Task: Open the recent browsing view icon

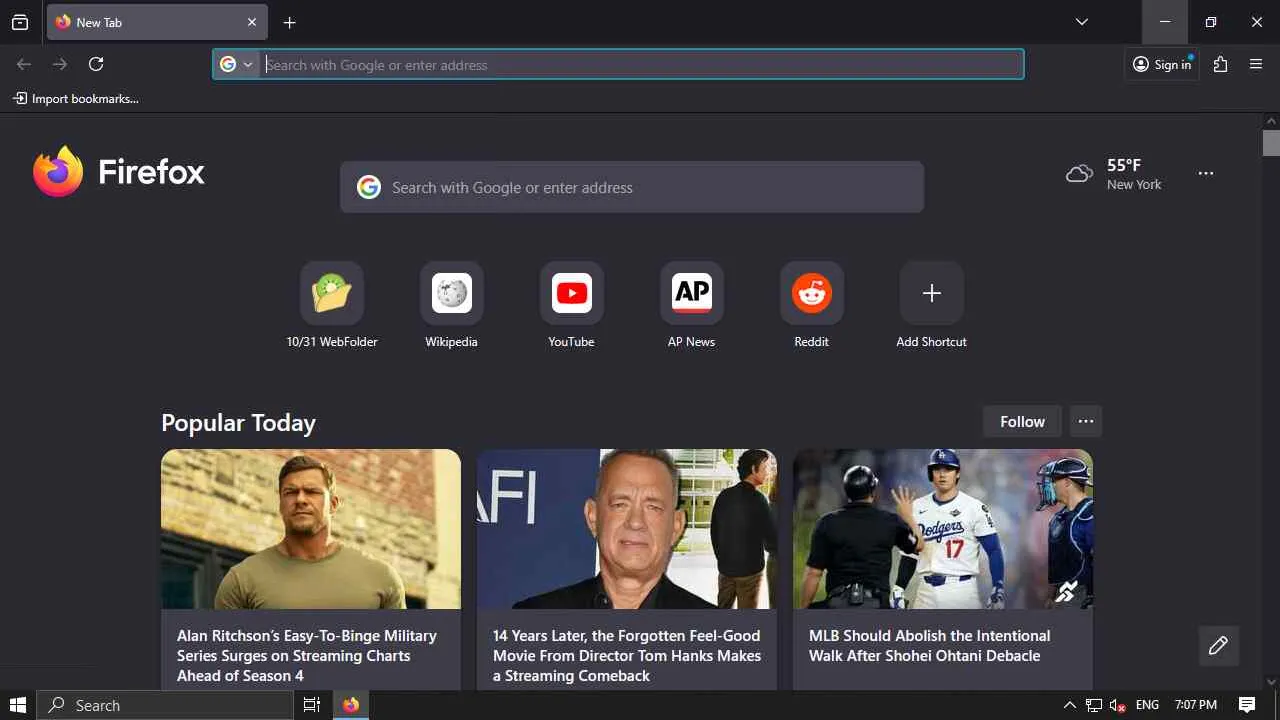Action: [20, 23]
